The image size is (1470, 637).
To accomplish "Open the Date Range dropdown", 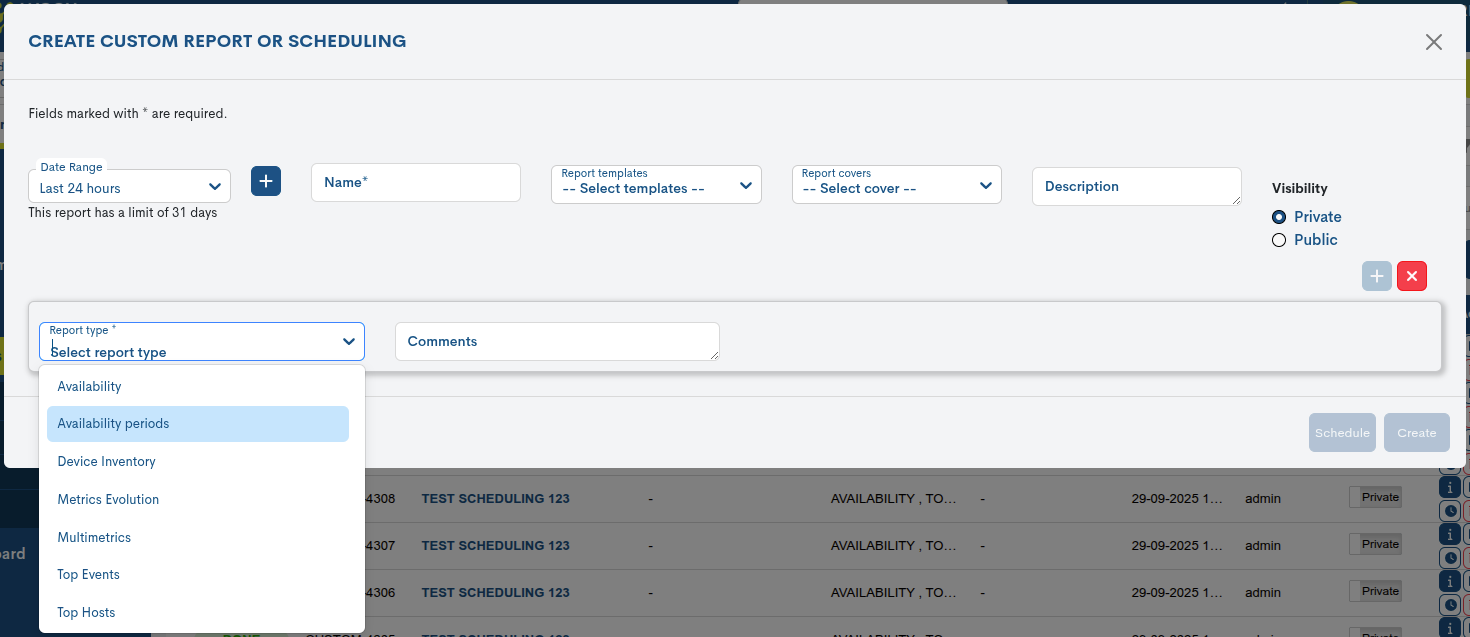I will [x=129, y=186].
